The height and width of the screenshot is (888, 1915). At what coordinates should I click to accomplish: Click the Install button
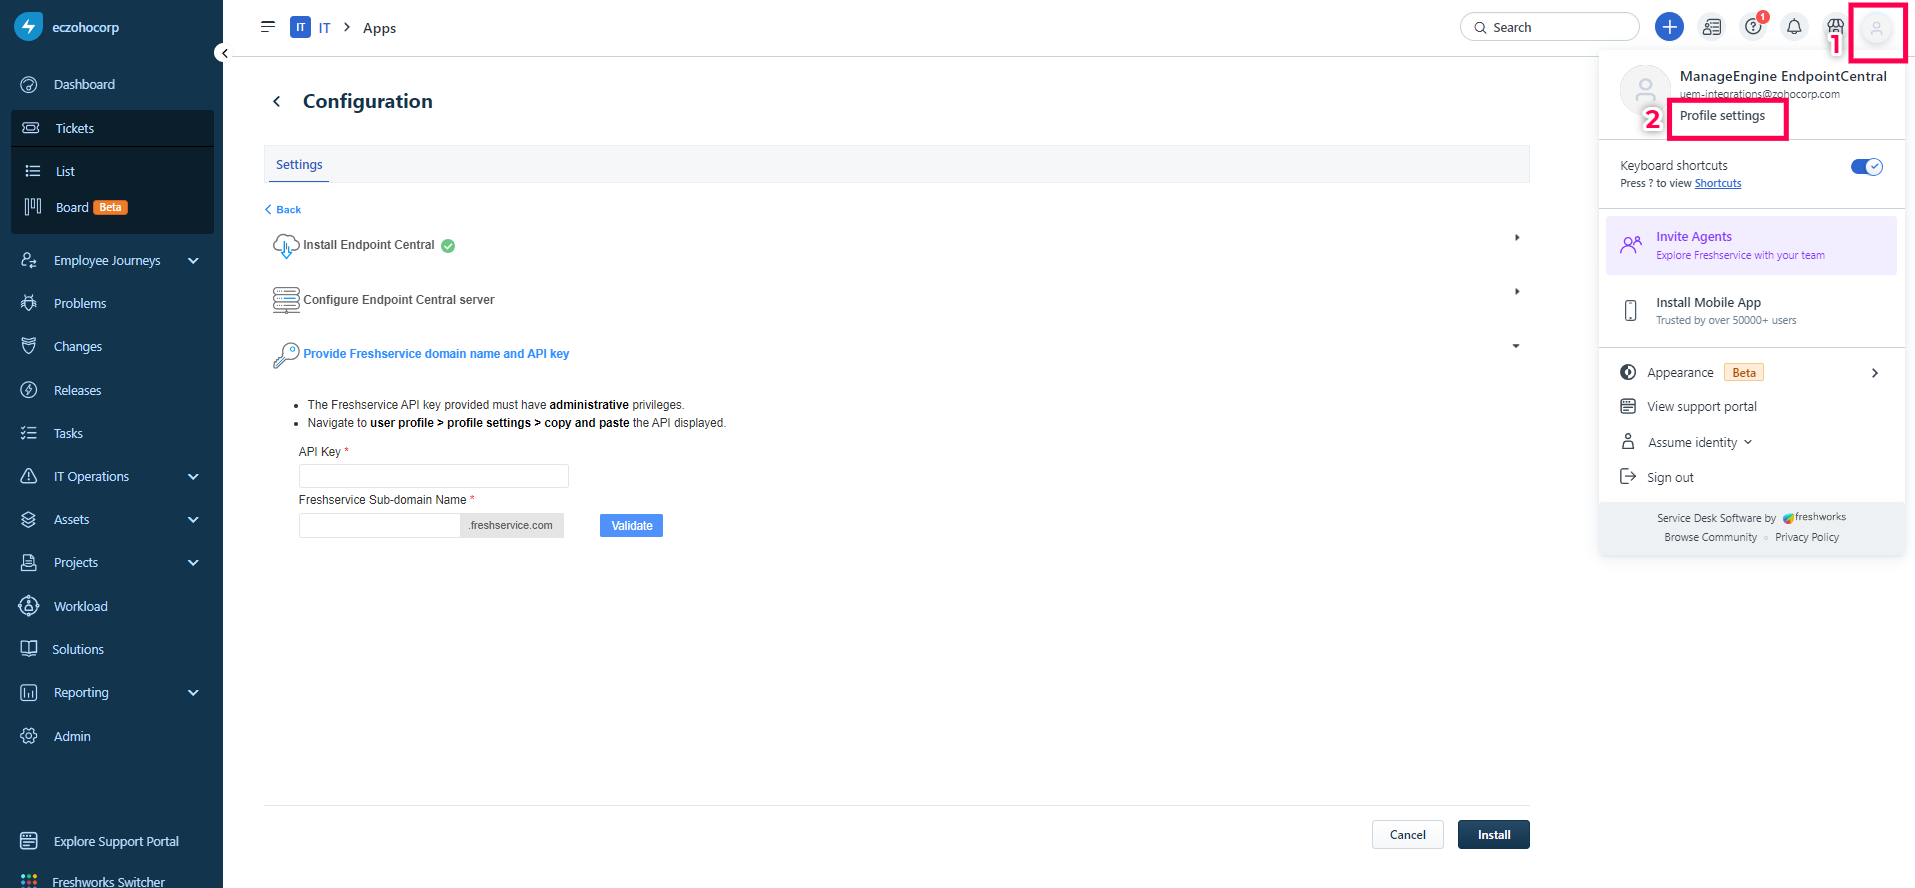click(1493, 835)
